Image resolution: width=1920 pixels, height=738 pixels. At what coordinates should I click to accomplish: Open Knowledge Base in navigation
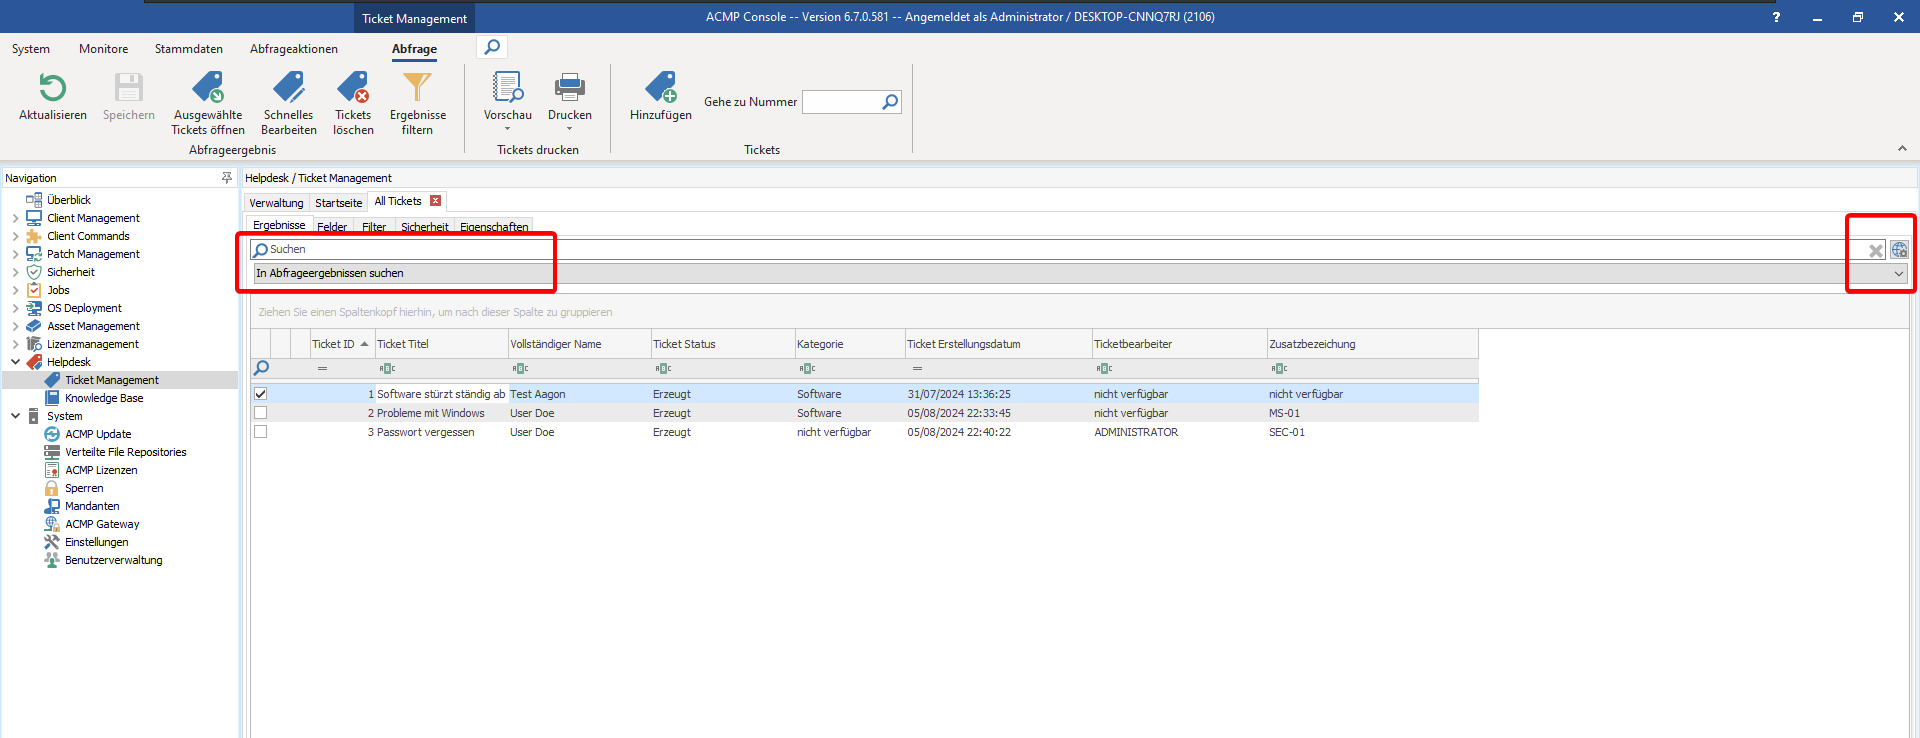pyautogui.click(x=104, y=398)
